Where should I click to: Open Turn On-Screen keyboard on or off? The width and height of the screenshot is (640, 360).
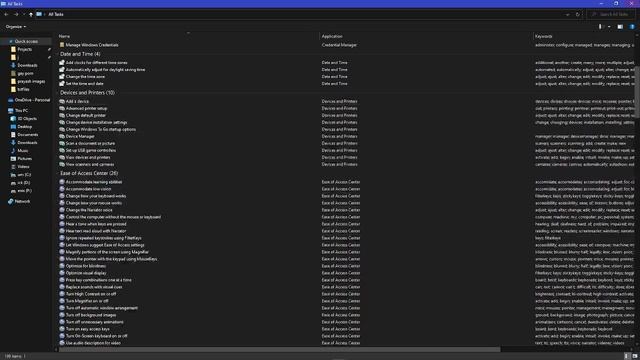[96, 336]
